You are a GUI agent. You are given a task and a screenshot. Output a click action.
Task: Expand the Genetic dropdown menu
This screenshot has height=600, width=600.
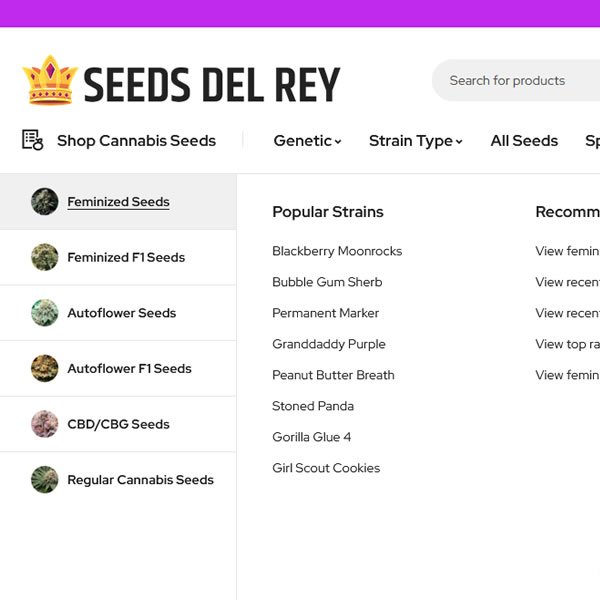pos(307,141)
